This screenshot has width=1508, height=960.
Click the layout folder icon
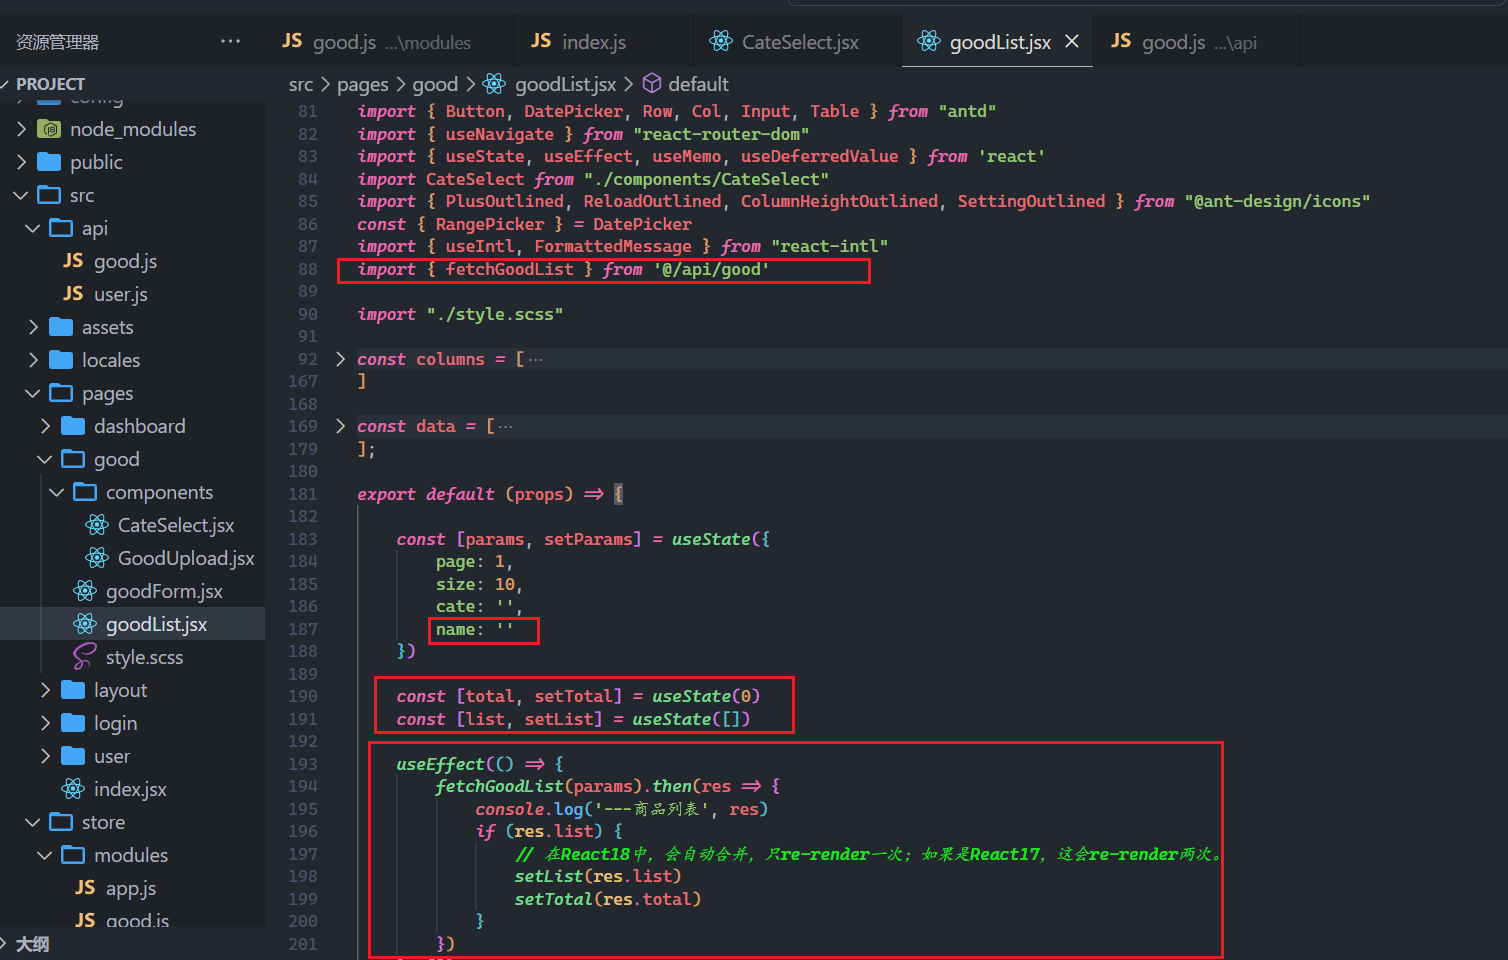(73, 690)
